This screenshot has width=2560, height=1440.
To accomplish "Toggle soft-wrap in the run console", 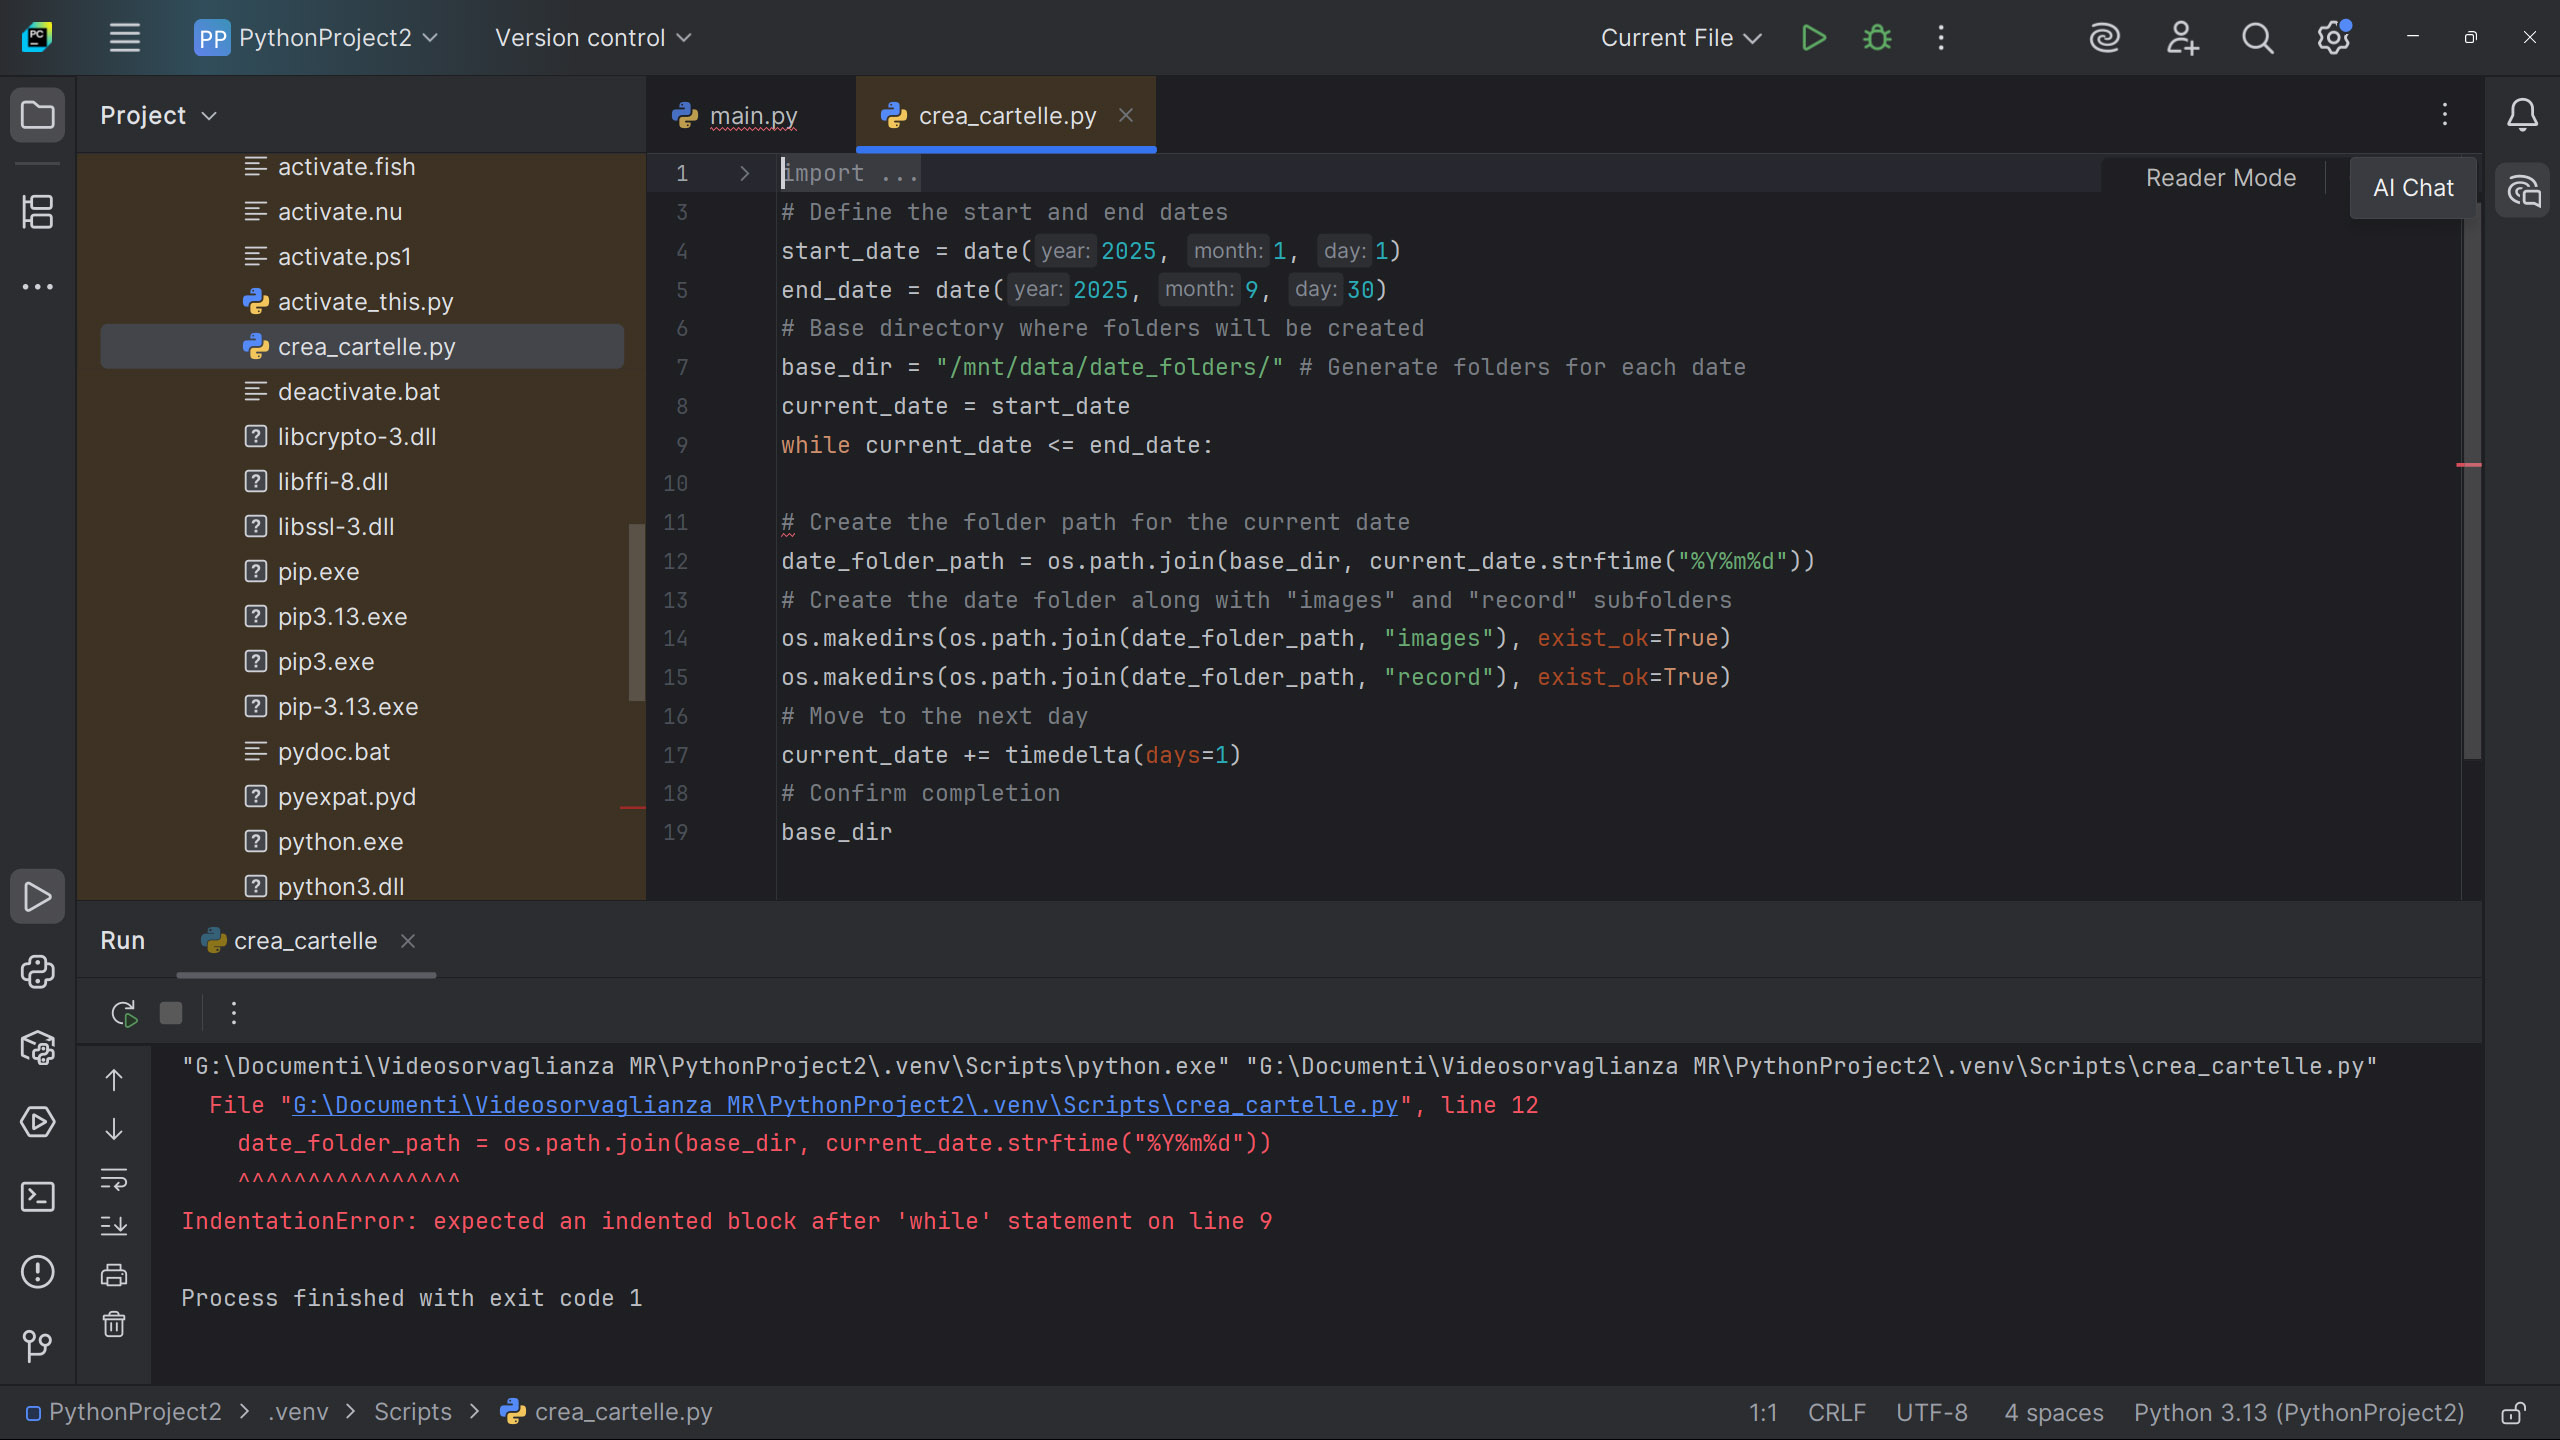I will (114, 1179).
